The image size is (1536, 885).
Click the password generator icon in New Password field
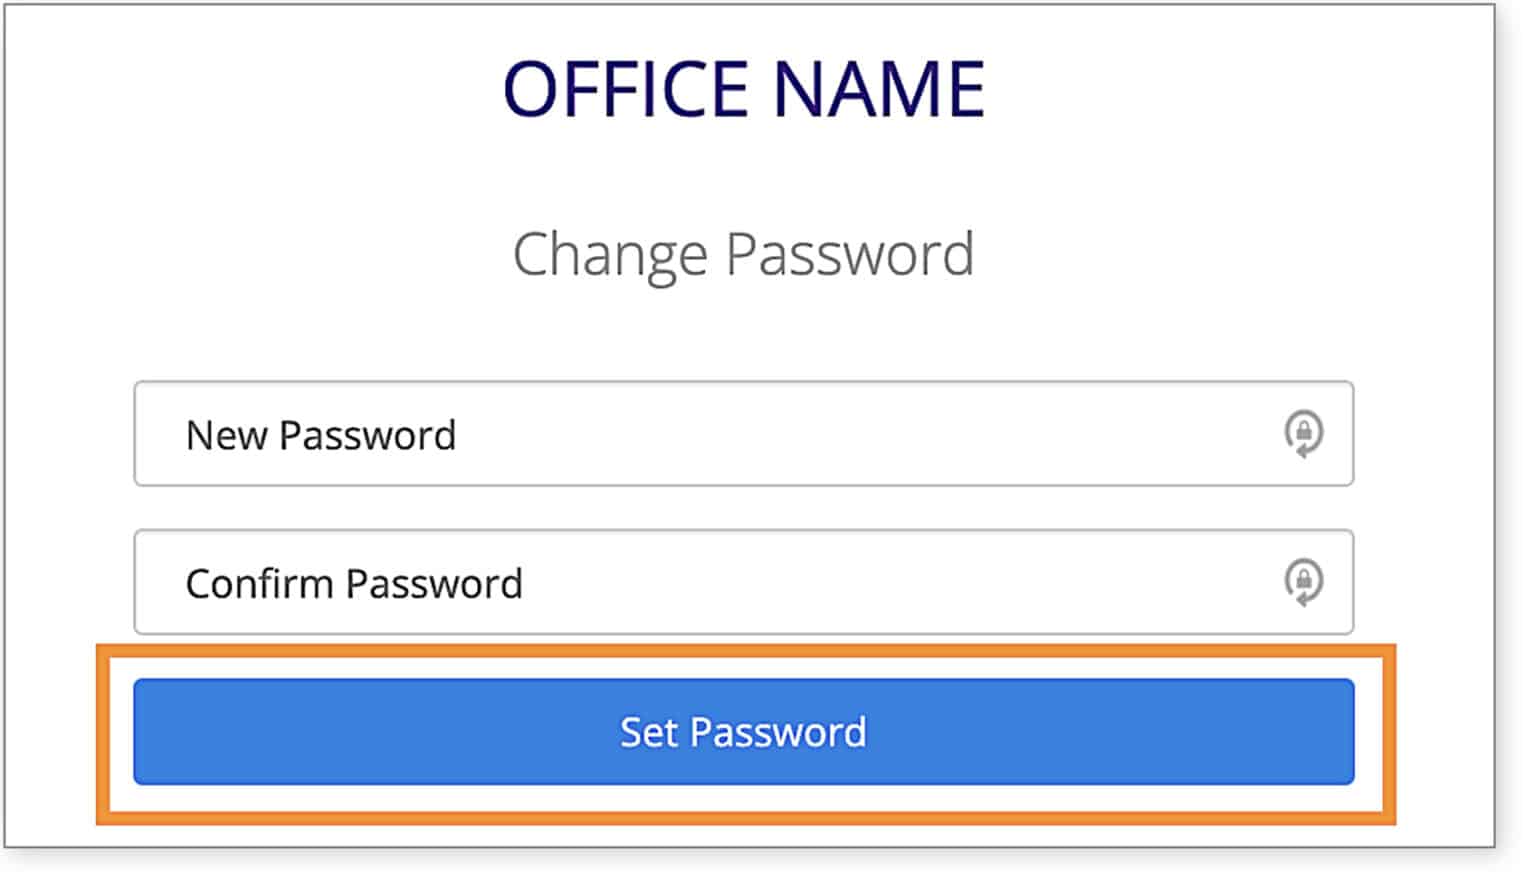(1305, 434)
